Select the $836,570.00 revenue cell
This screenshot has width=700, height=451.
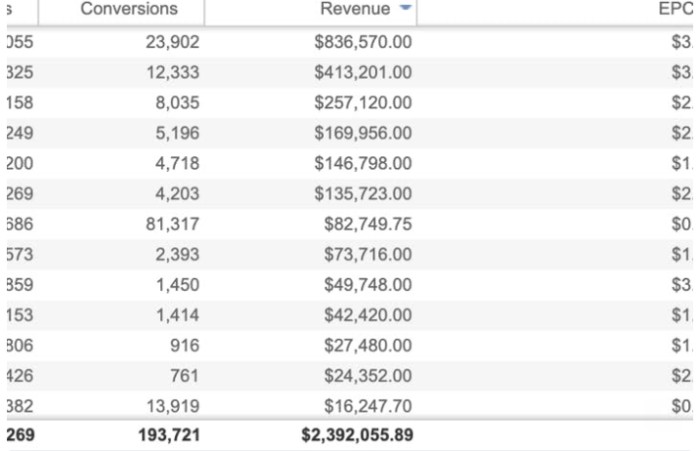[363, 42]
